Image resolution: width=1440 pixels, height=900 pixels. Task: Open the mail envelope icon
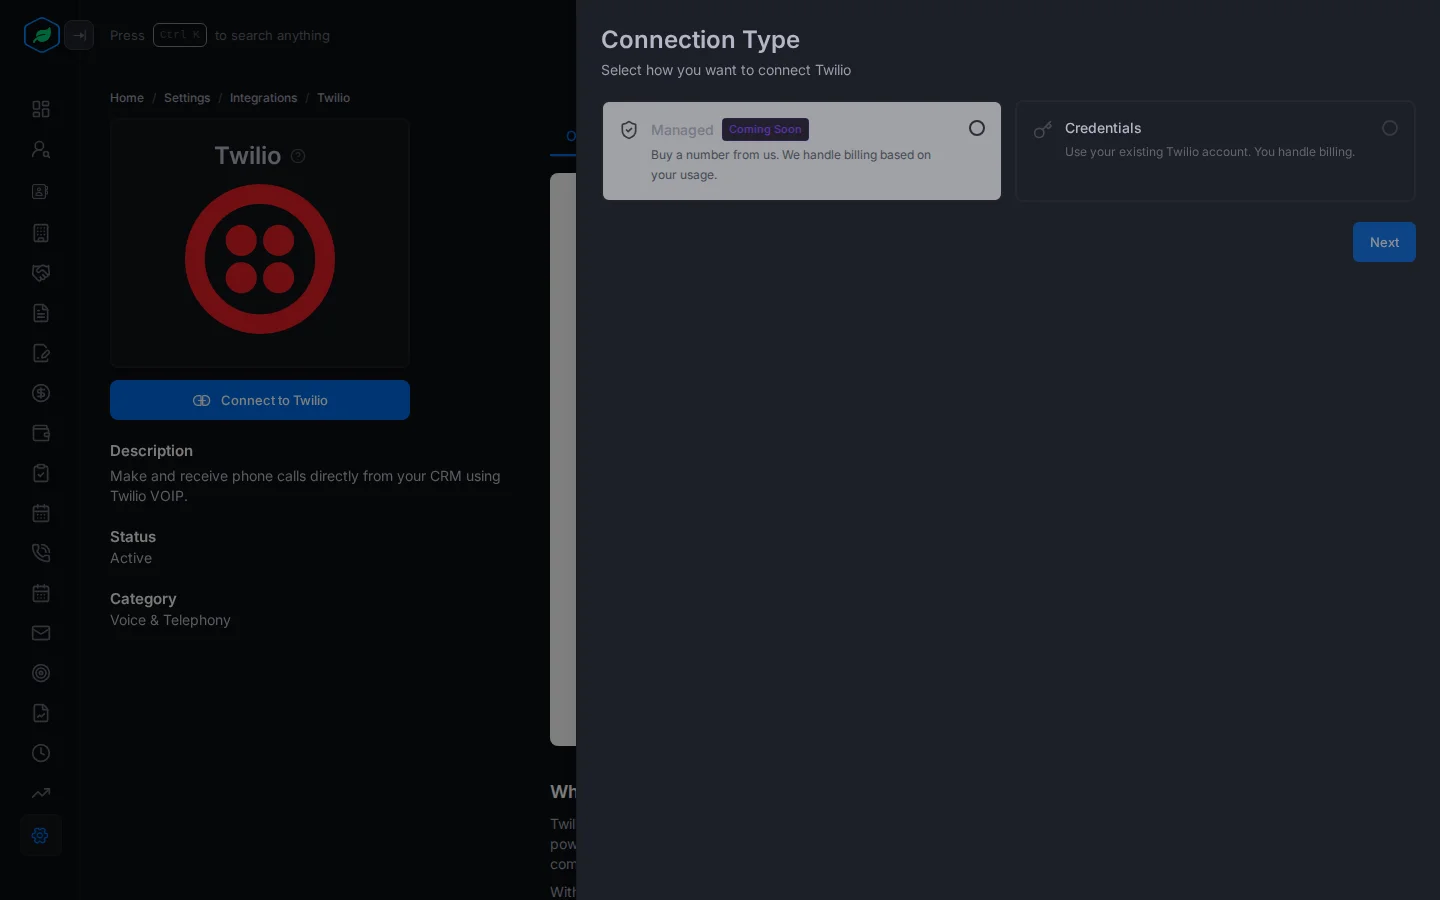click(41, 633)
